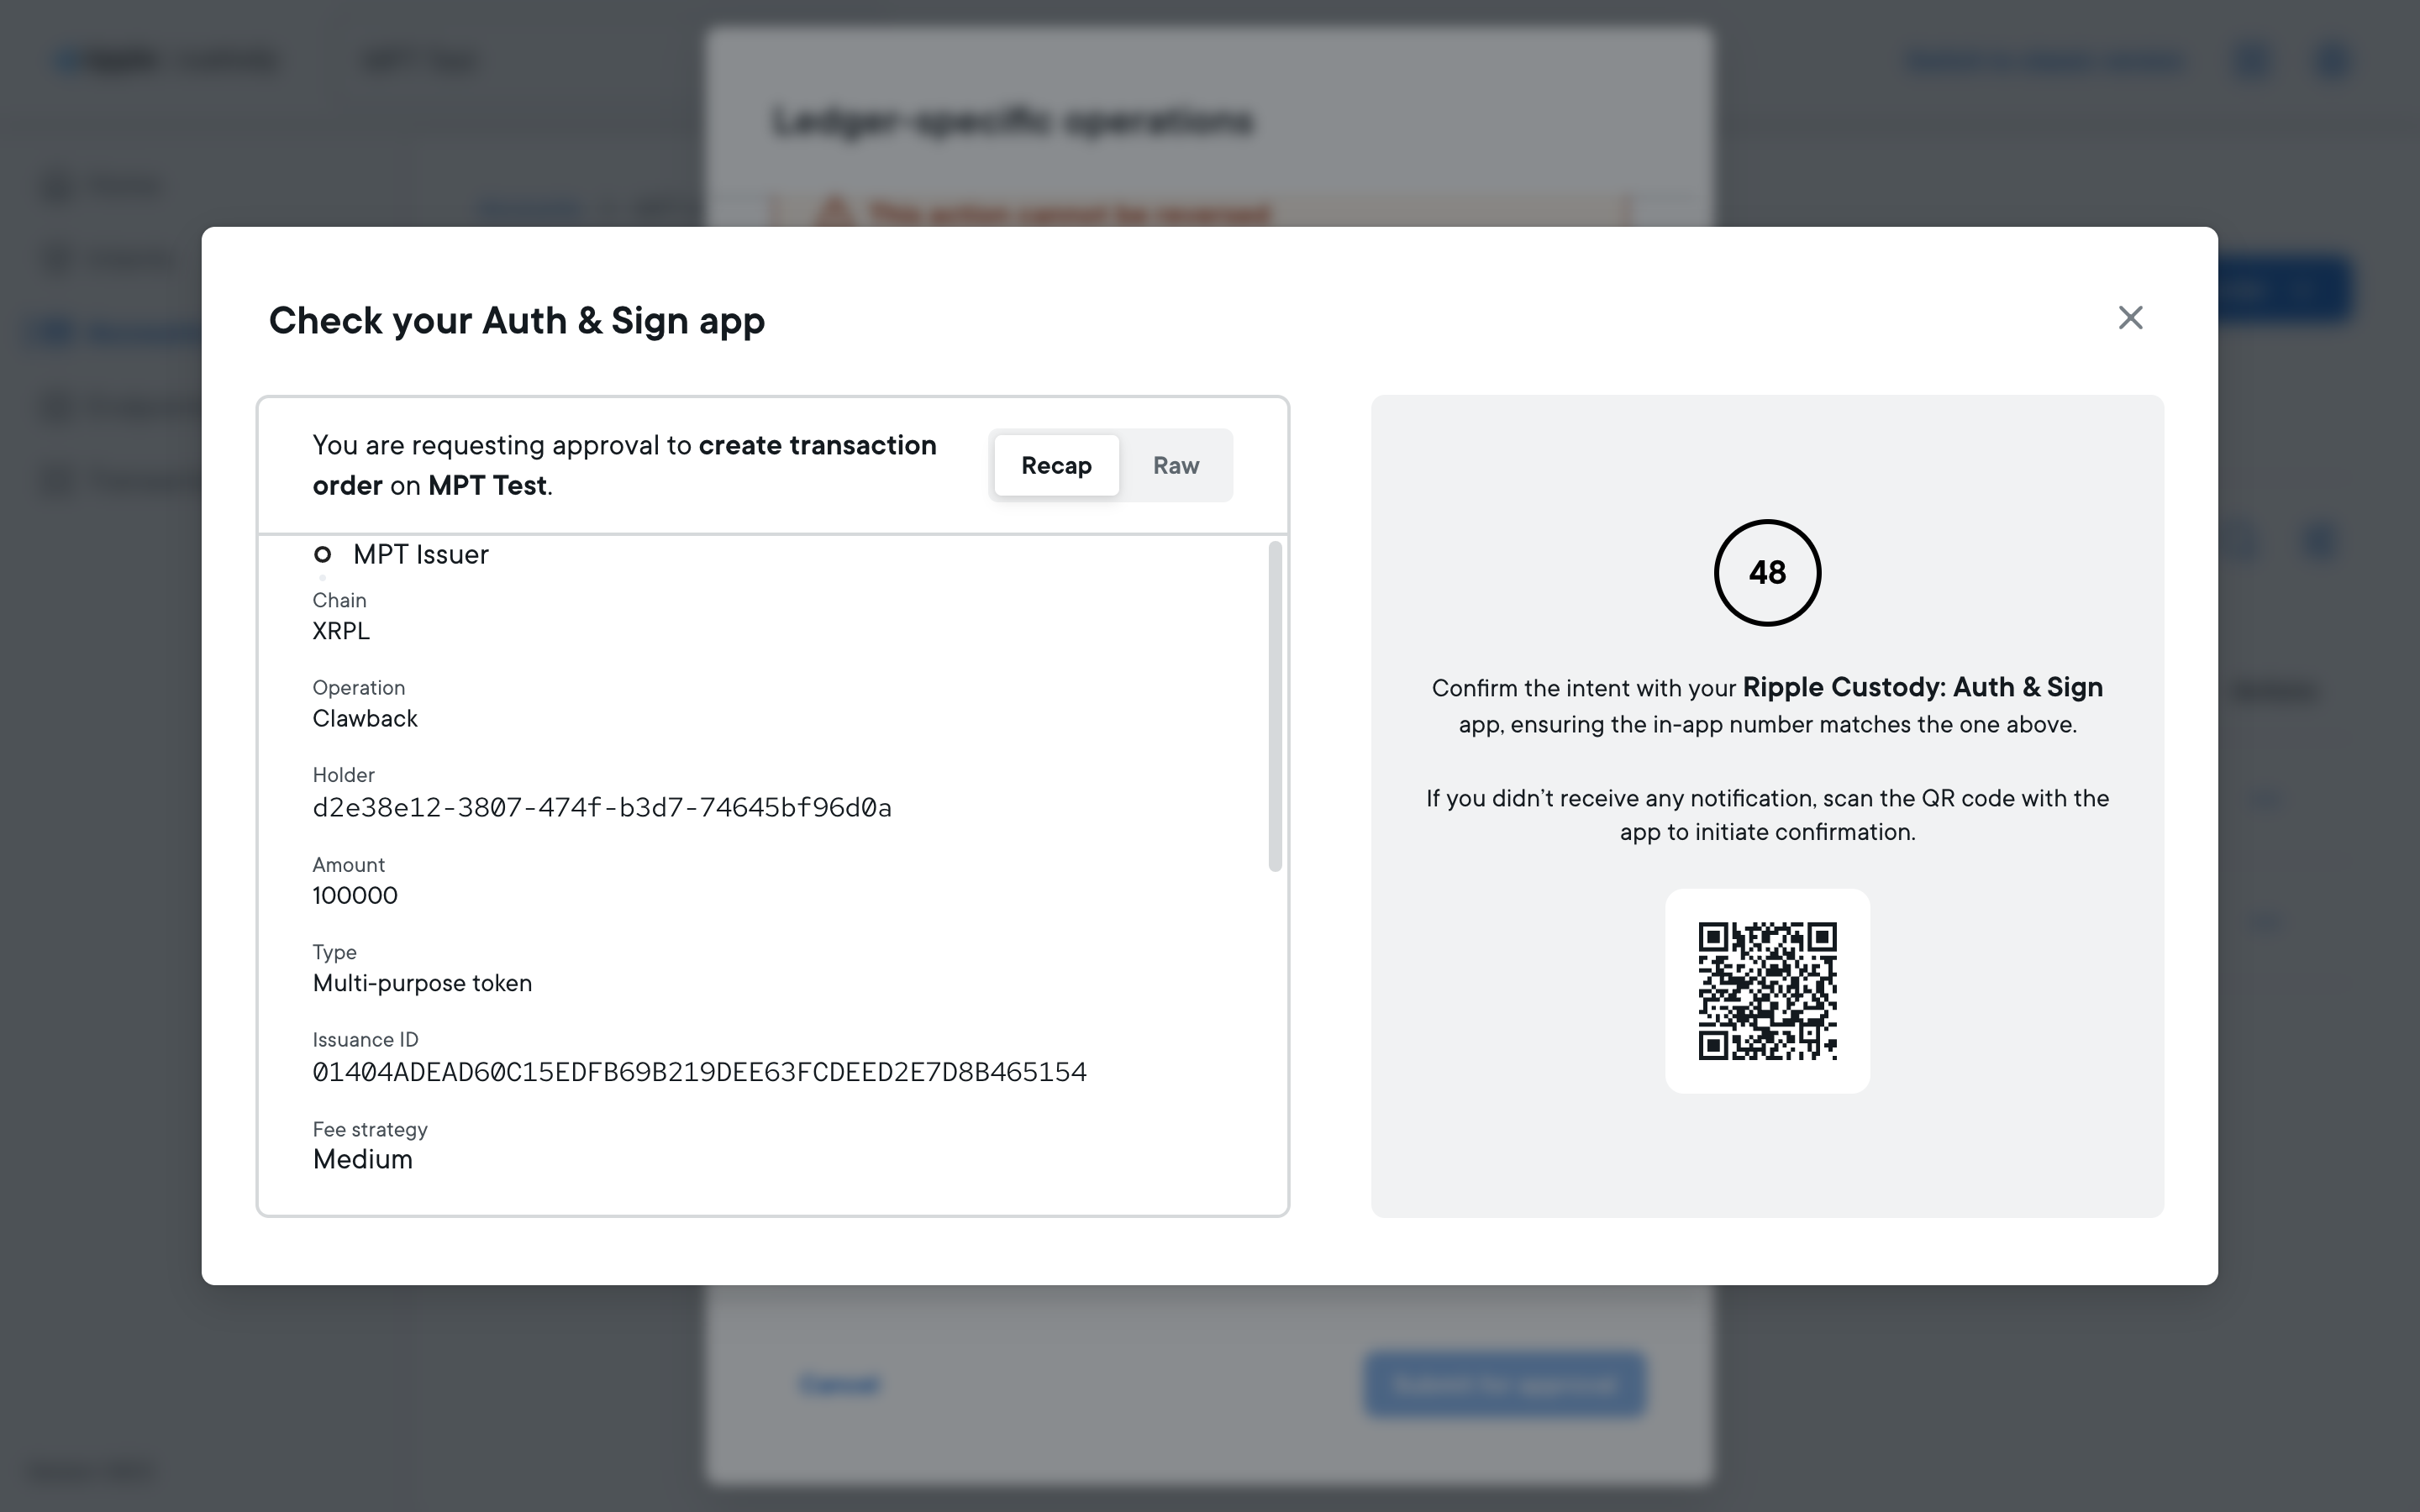The width and height of the screenshot is (2420, 1512).
Task: Click the Amount value 100000
Action: click(x=355, y=896)
